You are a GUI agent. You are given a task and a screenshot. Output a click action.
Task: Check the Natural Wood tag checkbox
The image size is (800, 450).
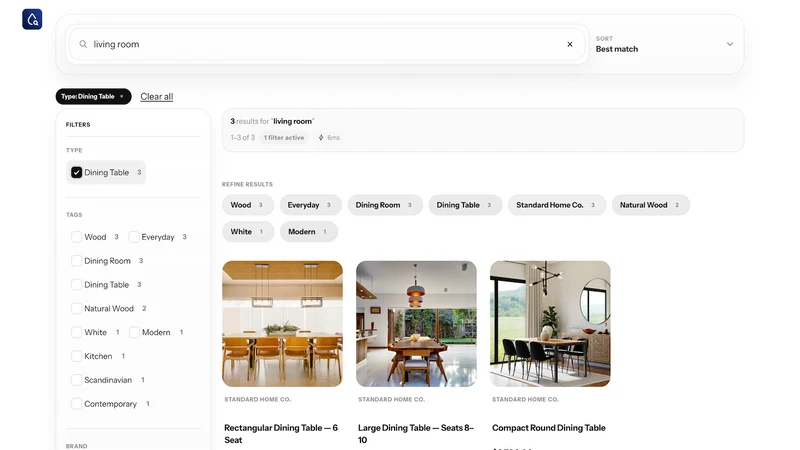[77, 308]
